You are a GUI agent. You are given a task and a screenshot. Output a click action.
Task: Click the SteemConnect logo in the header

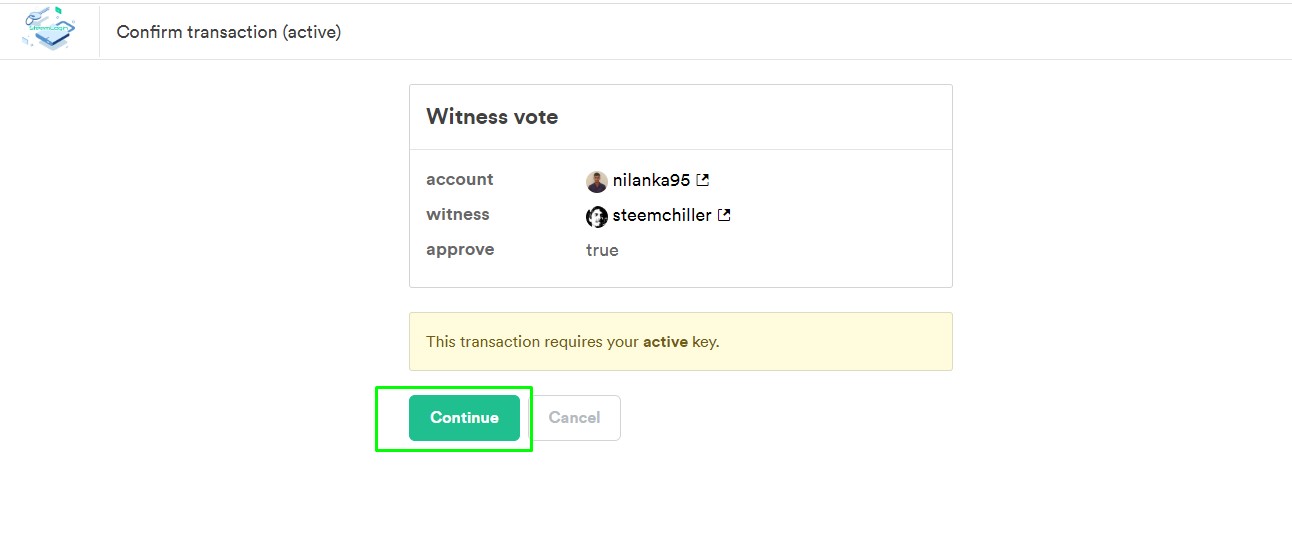tap(48, 30)
